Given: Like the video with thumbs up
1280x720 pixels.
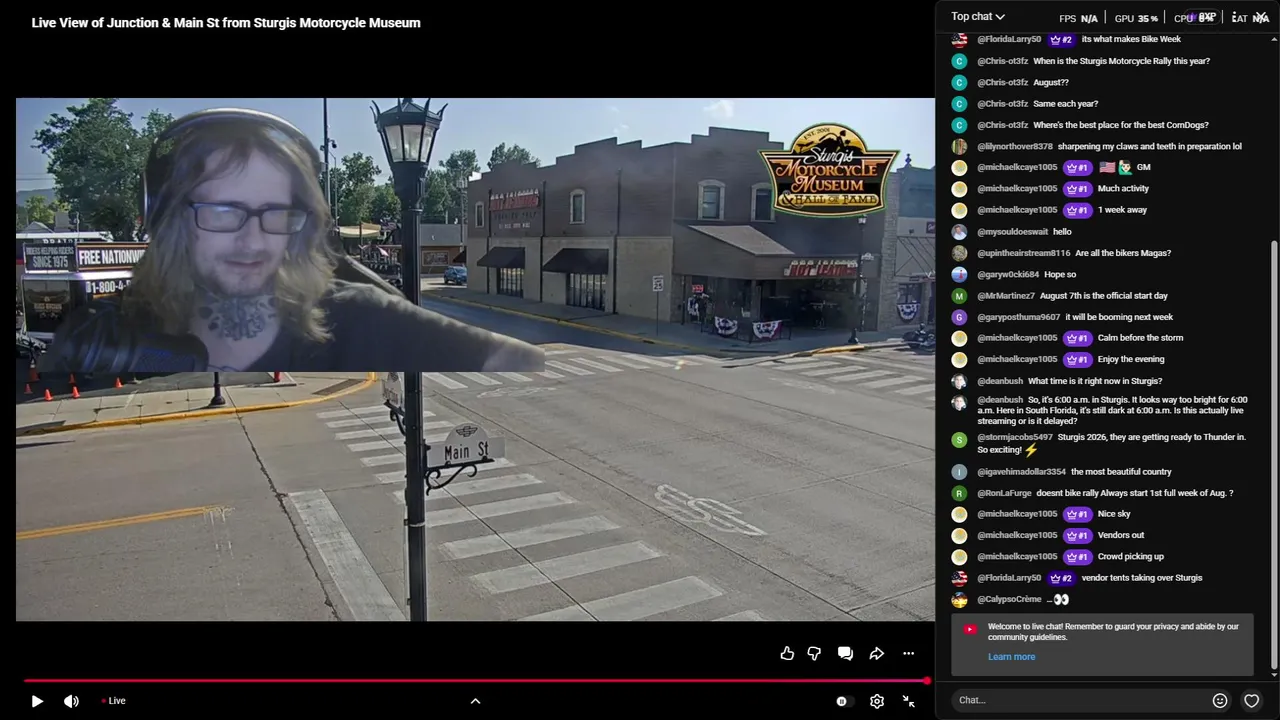Looking at the screenshot, I should pos(787,653).
